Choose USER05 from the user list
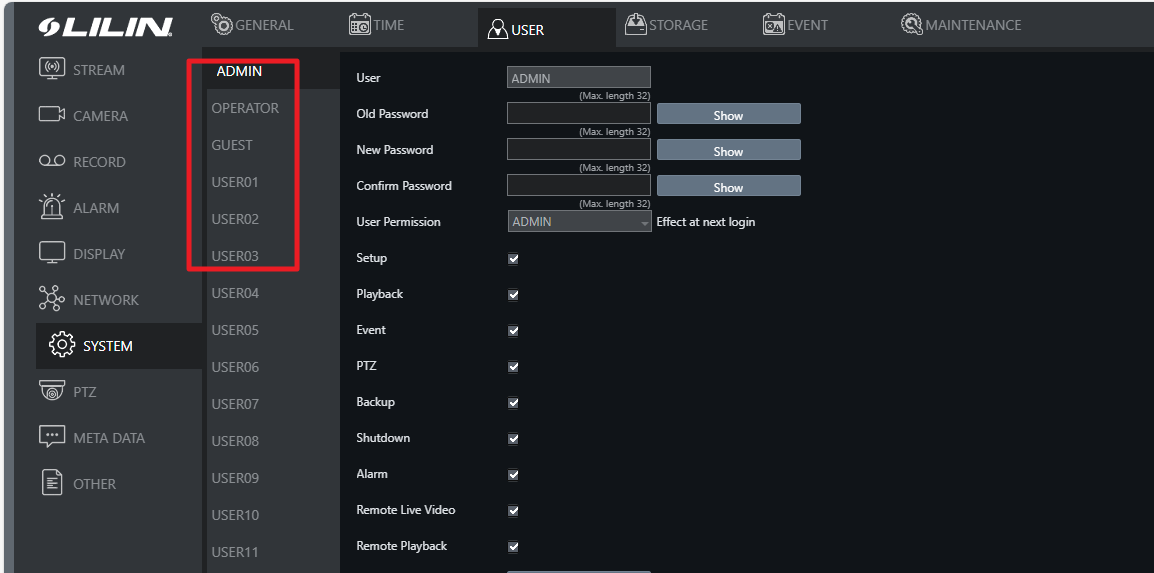 click(235, 330)
